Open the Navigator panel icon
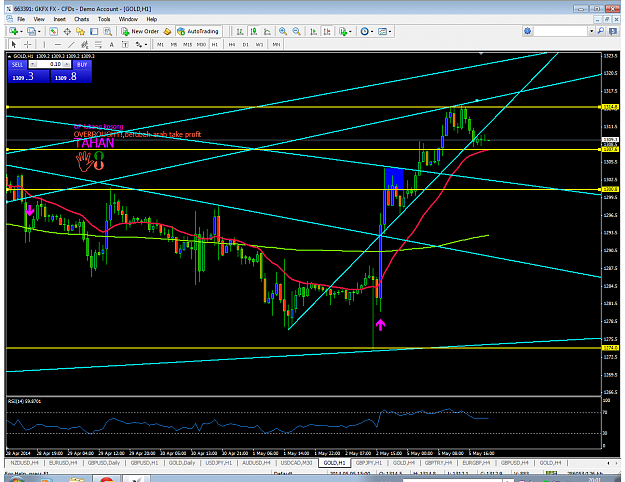 [80, 31]
